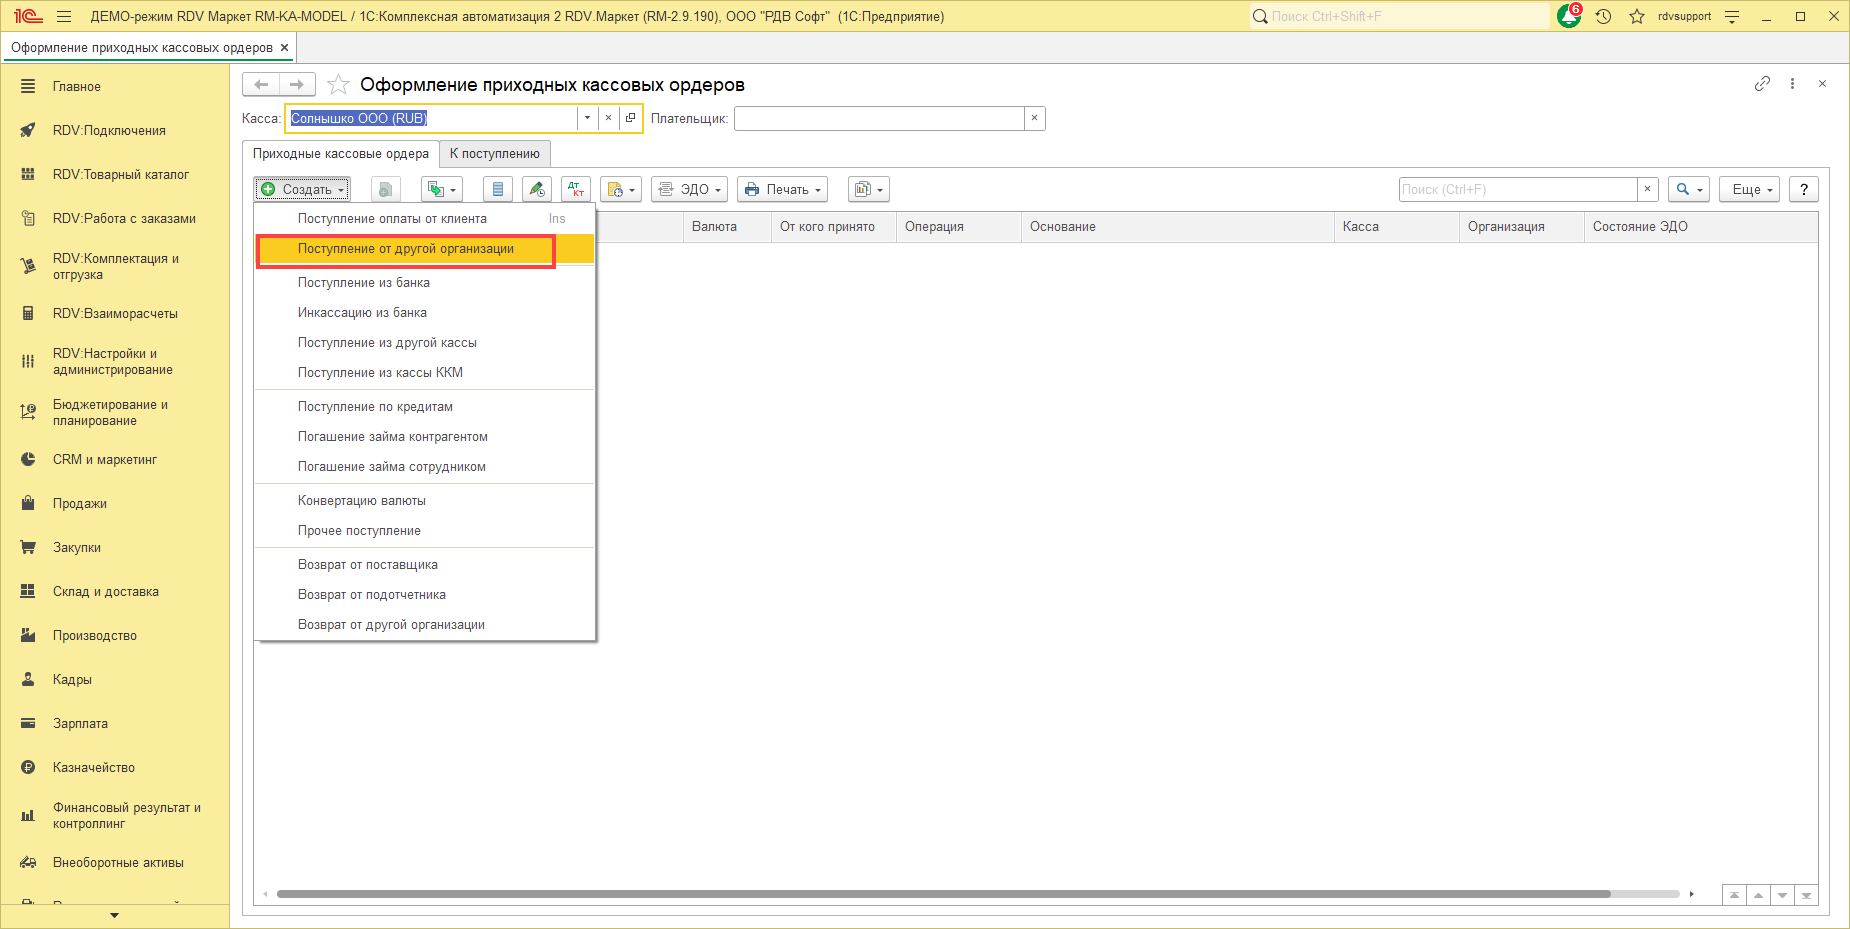Choose Возврат от поставщика from menu
Screen dimensions: 1850x929
pyautogui.click(x=368, y=565)
